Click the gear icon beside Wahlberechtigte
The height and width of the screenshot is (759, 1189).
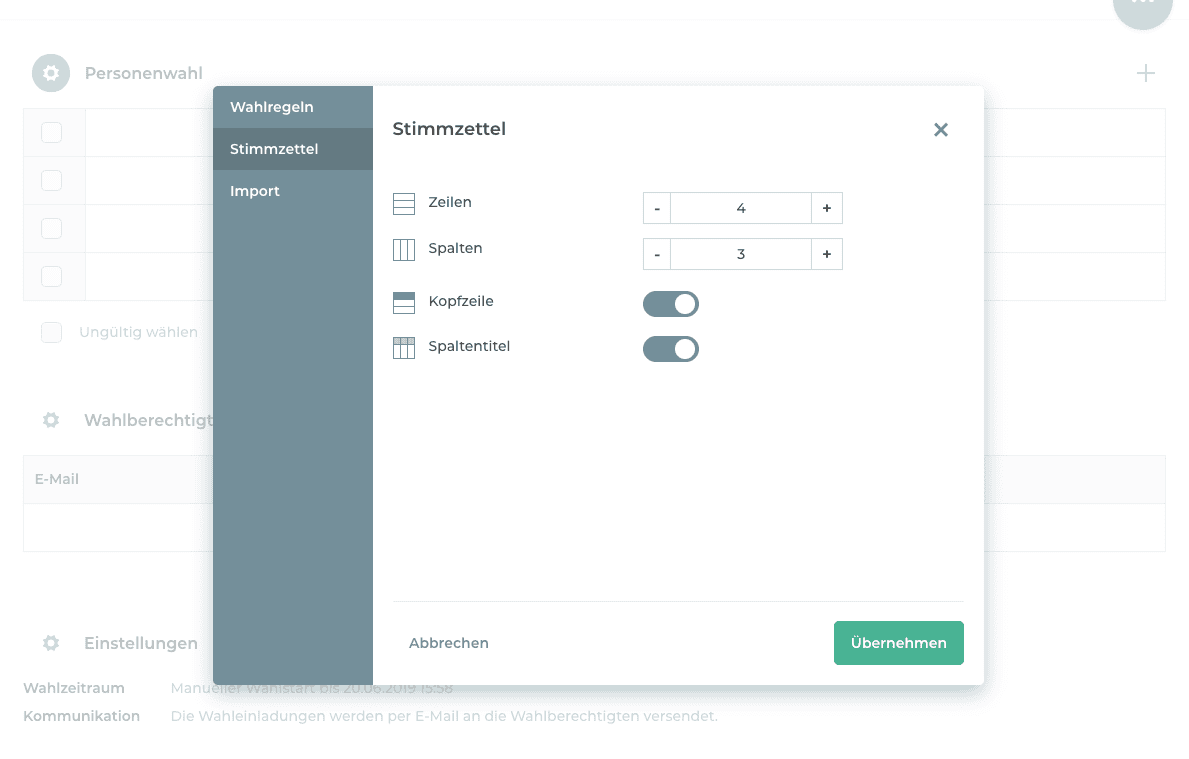coord(51,420)
